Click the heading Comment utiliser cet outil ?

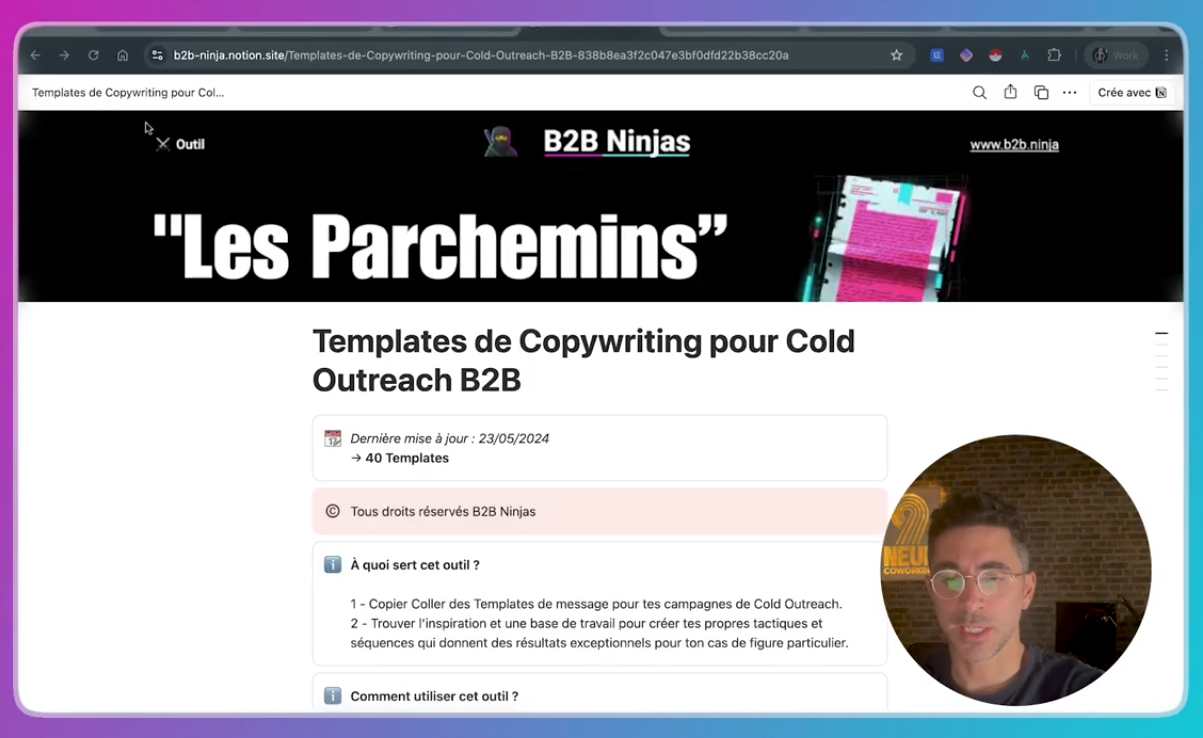(x=434, y=696)
